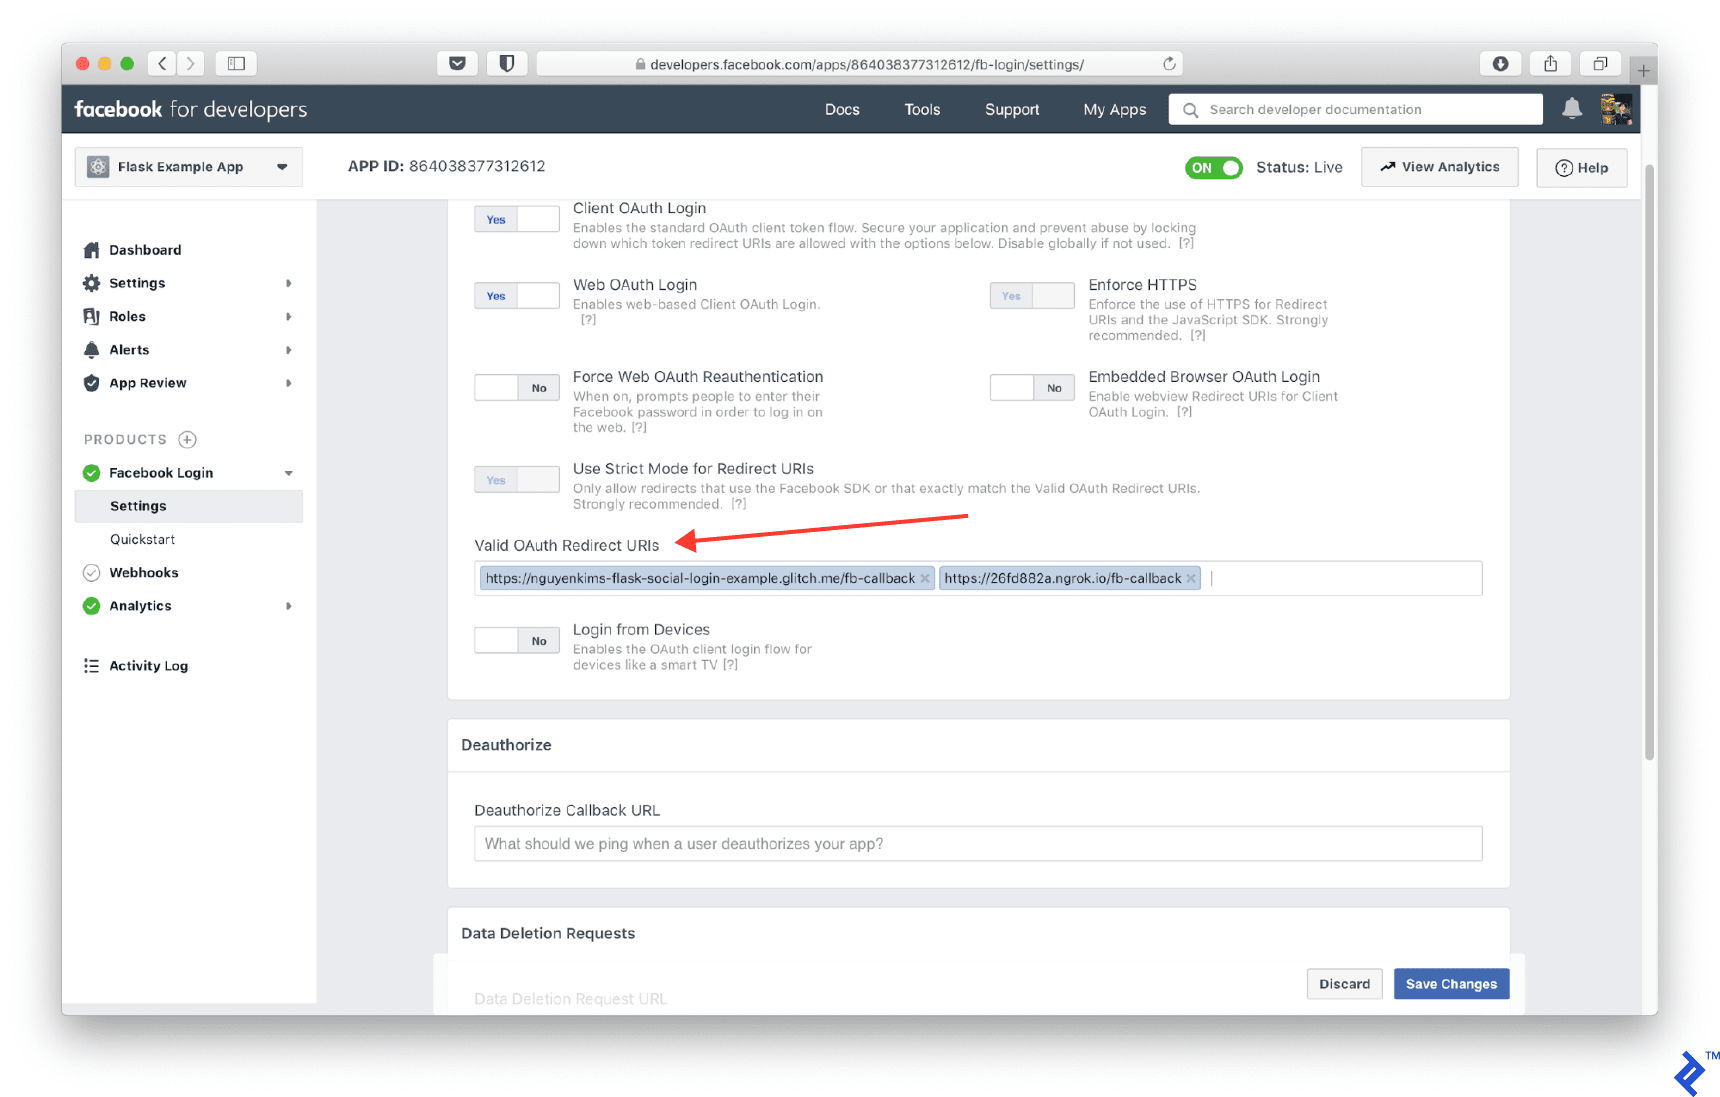The height and width of the screenshot is (1097, 1720).
Task: Toggle Web OAuth Login off
Action: click(x=517, y=295)
